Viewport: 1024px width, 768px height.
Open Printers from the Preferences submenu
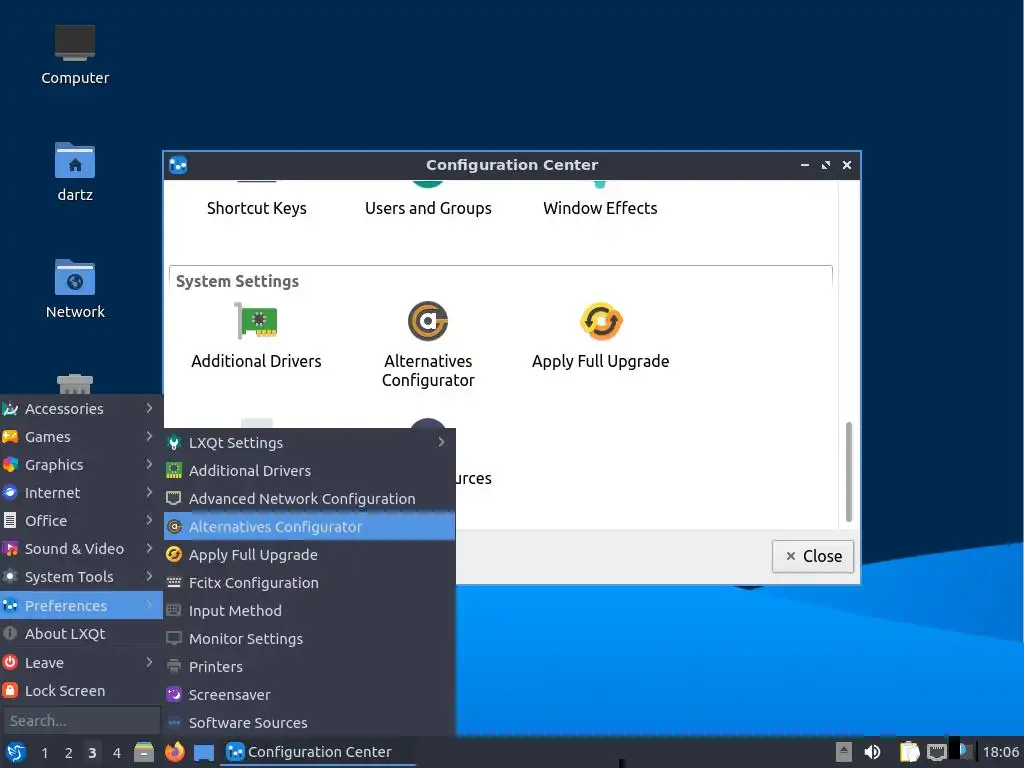click(310, 667)
